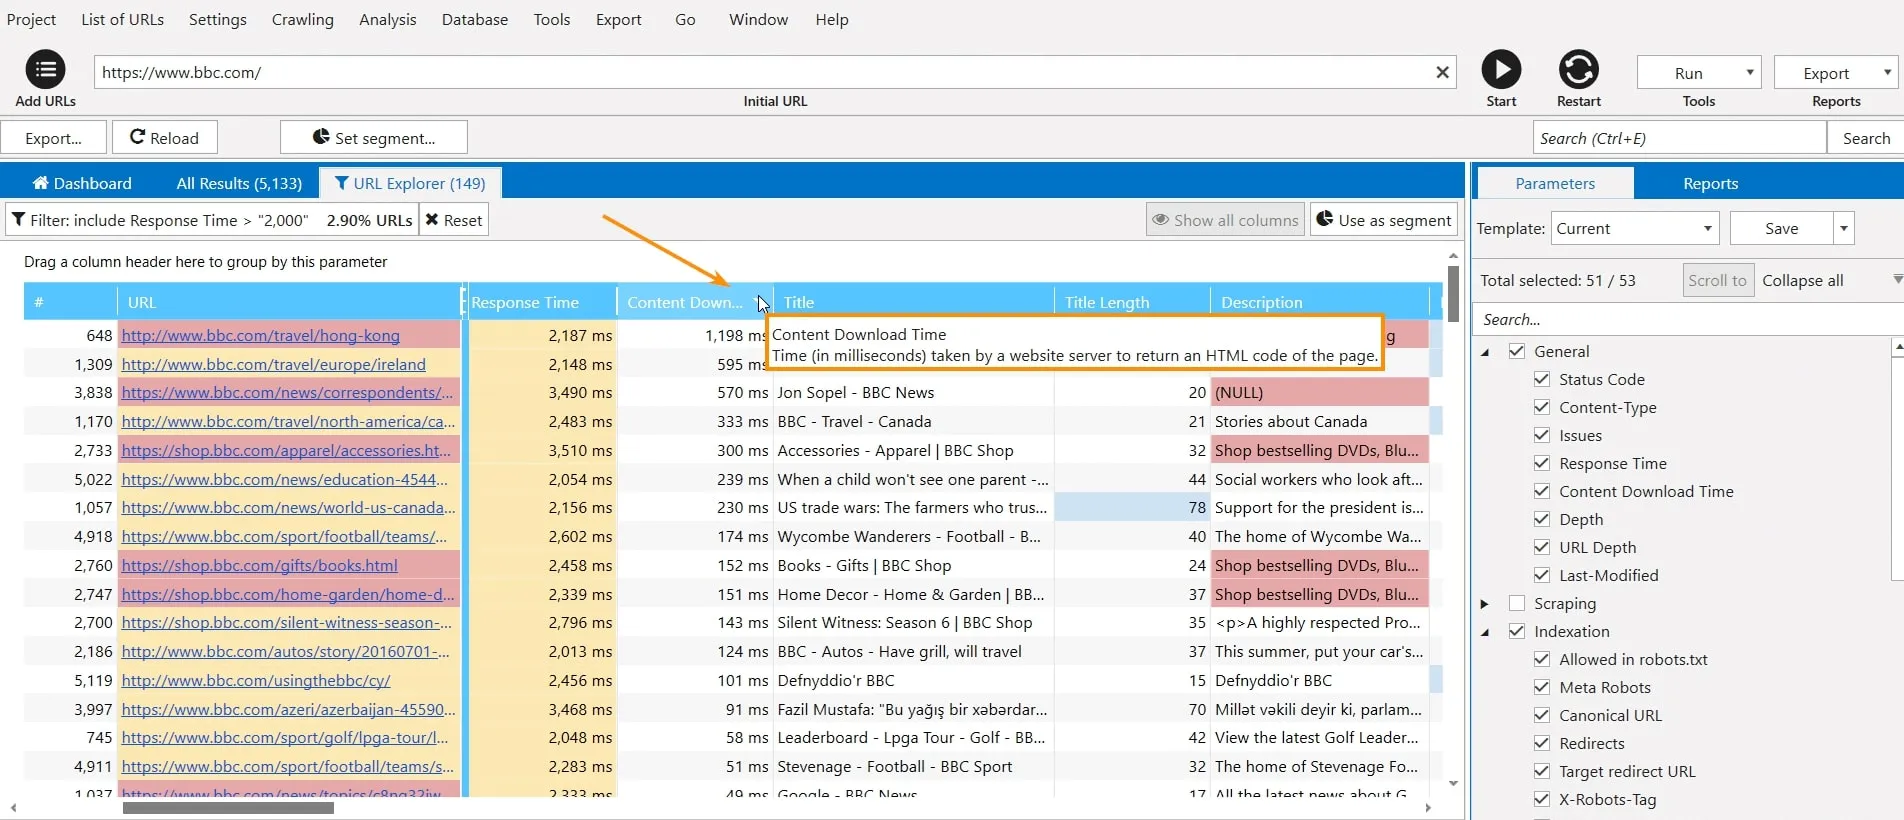The width and height of the screenshot is (1904, 820).
Task: Sort by Response Time column header
Action: click(541, 302)
